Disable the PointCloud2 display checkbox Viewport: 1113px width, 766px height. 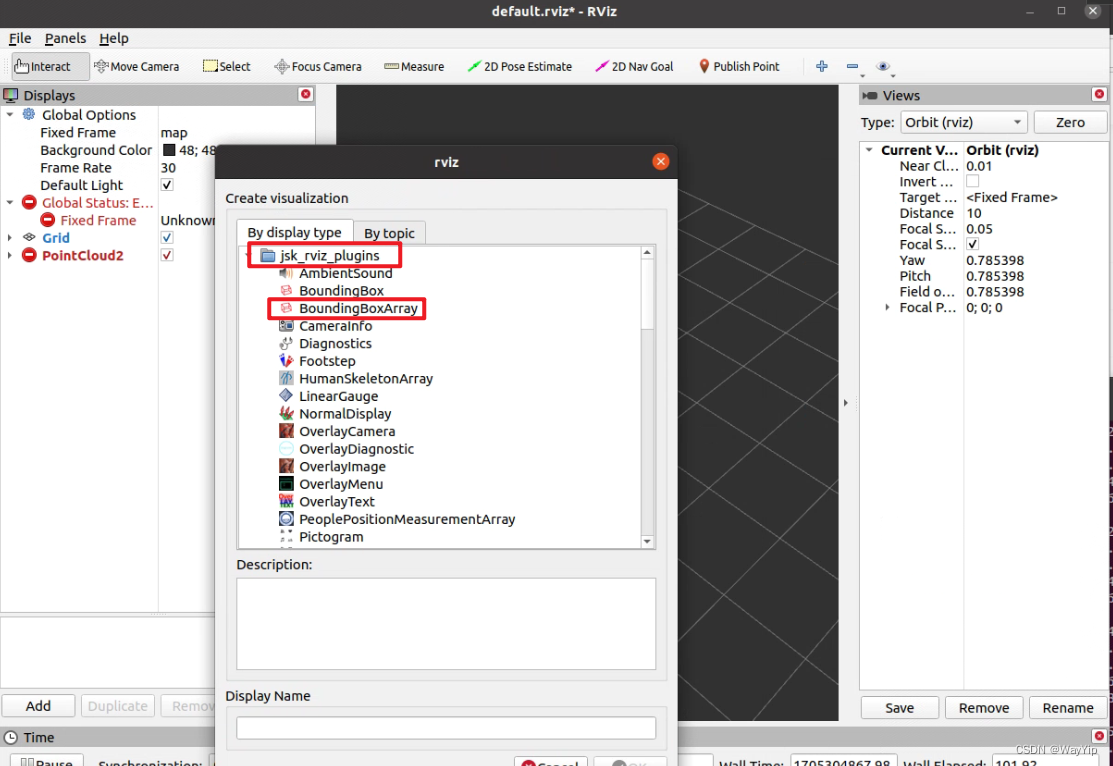165,255
